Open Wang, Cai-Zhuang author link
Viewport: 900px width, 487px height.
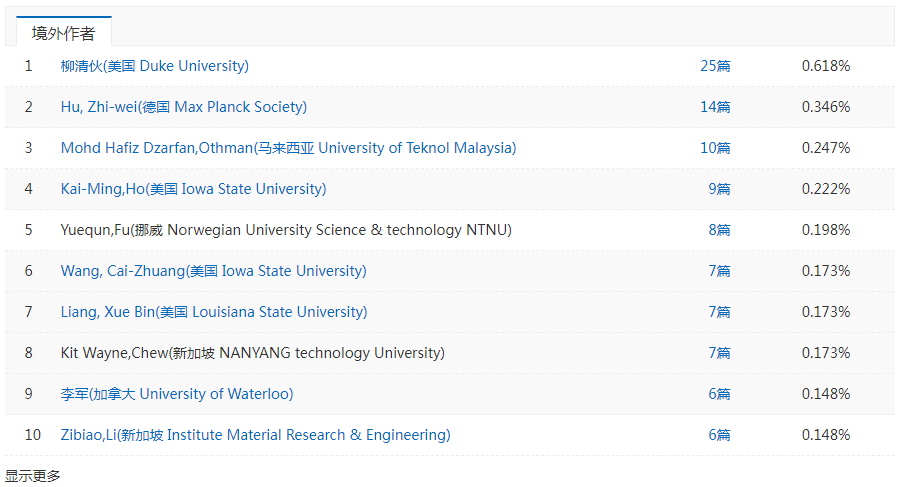point(214,271)
